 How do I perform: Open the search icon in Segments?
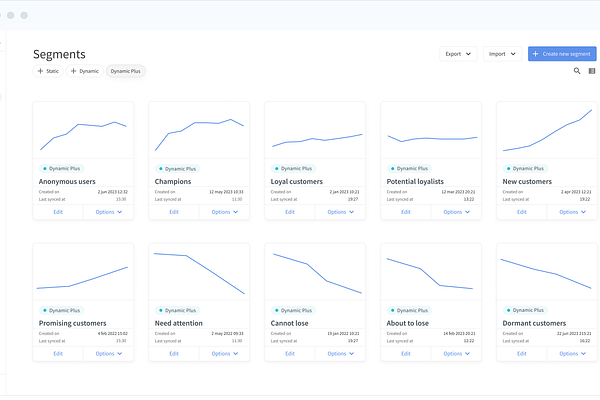[577, 71]
